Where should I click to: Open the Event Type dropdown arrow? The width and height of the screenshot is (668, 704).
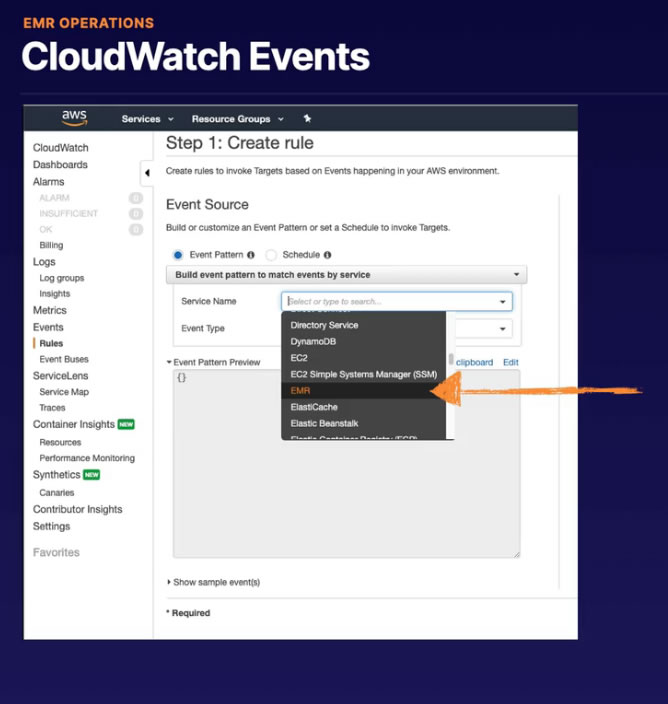(x=503, y=329)
